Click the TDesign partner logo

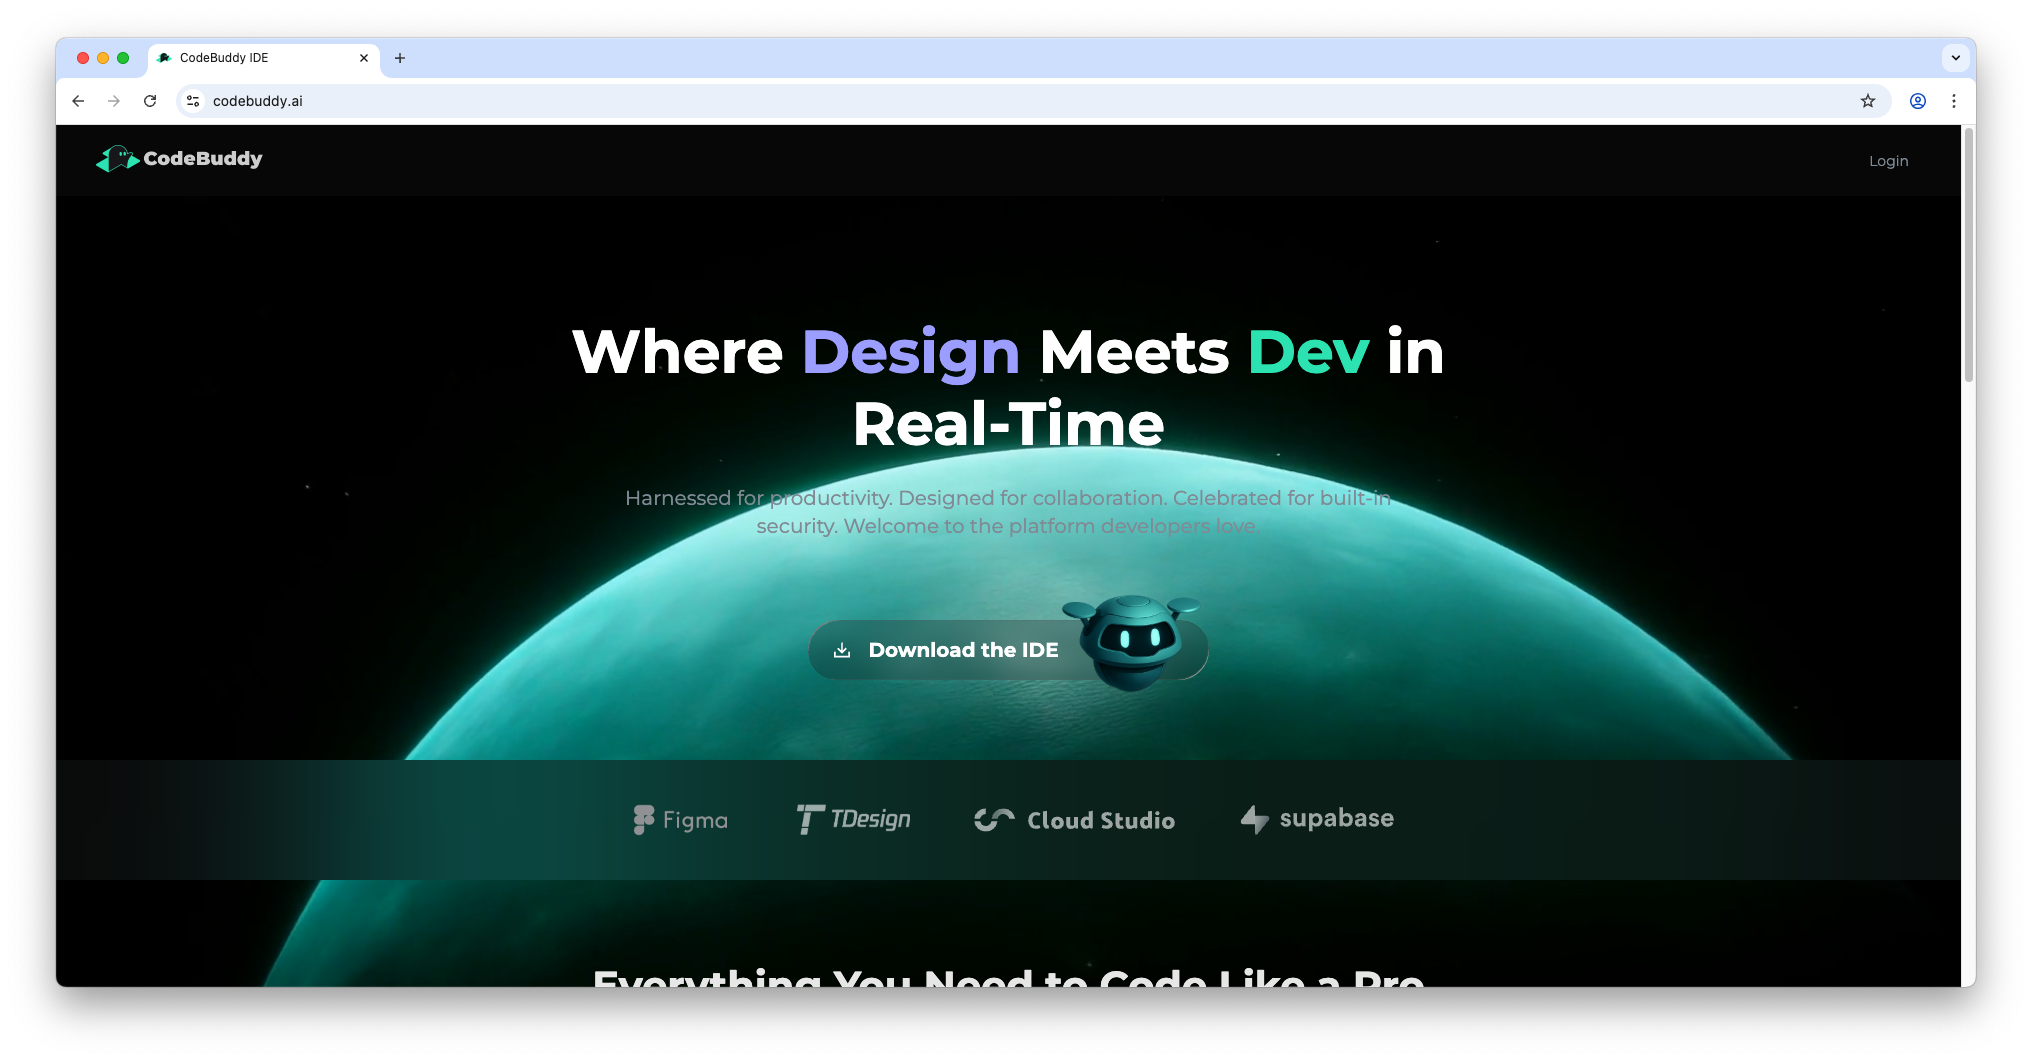click(853, 819)
